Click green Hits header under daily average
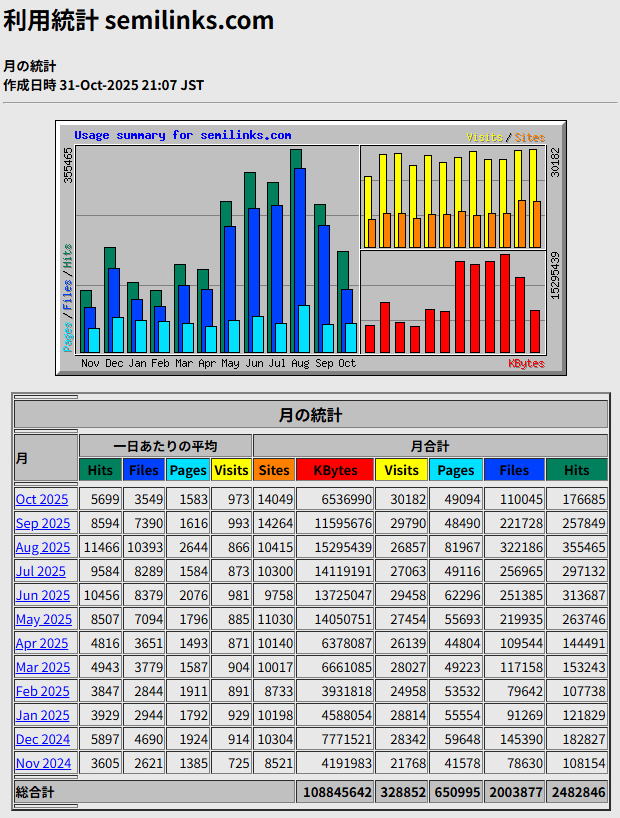Screen dimensions: 620x818 point(100,470)
